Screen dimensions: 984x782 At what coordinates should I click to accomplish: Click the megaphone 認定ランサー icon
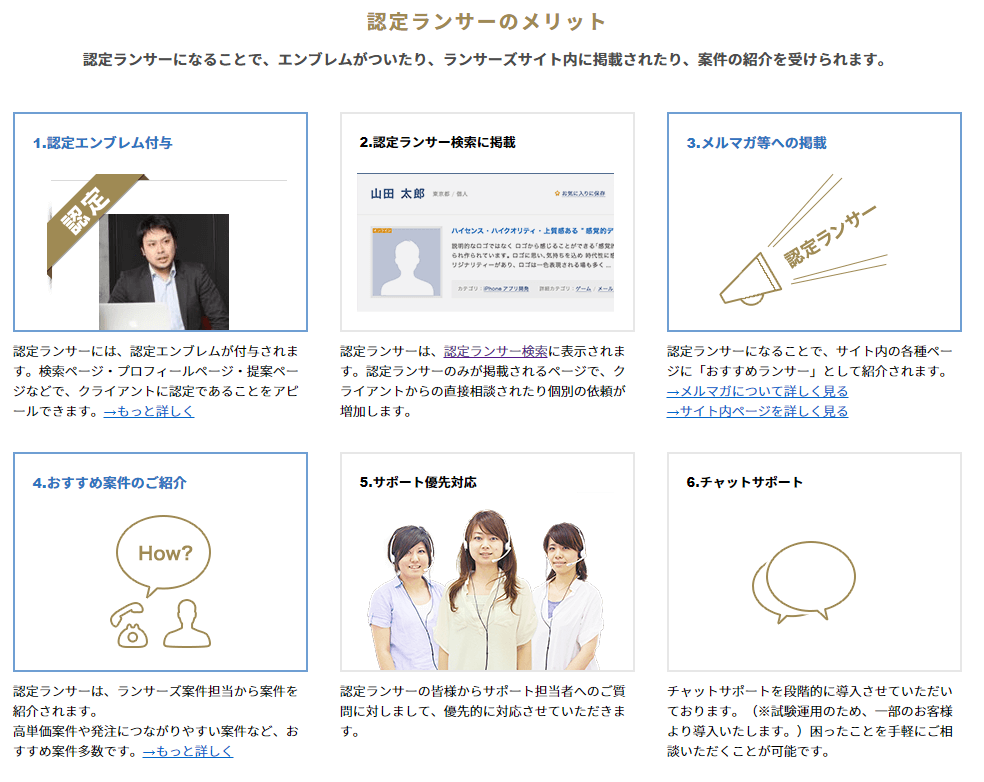[804, 241]
